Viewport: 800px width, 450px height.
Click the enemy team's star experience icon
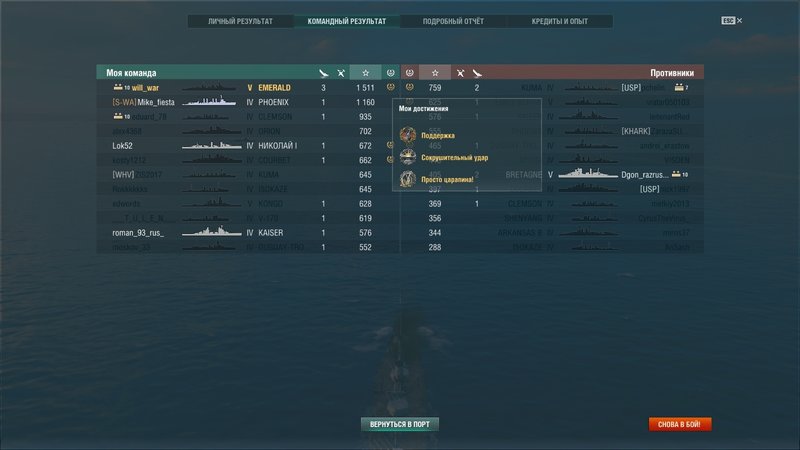coord(435,73)
